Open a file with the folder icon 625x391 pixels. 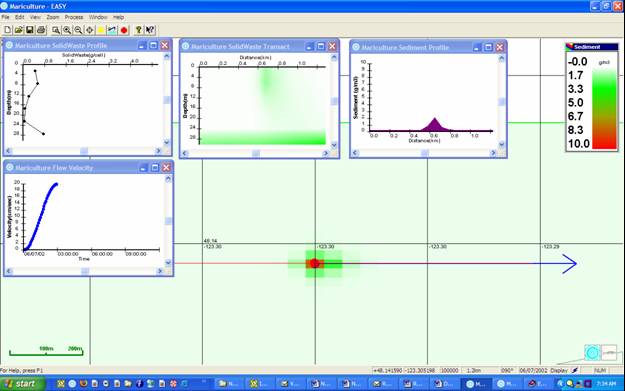tap(18, 30)
